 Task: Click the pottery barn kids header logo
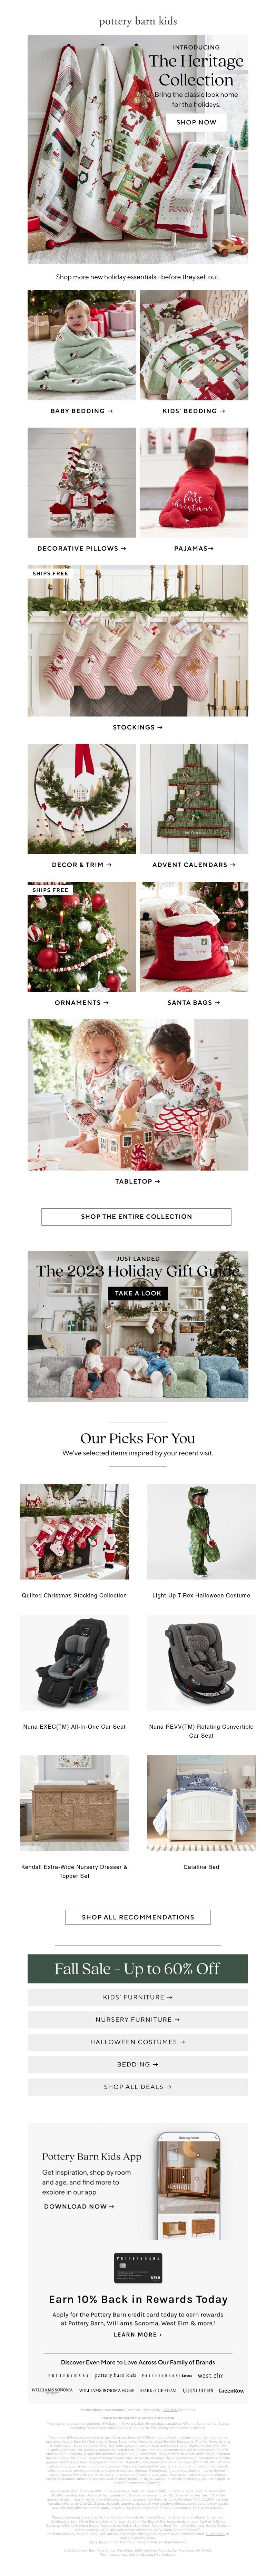pyautogui.click(x=138, y=20)
